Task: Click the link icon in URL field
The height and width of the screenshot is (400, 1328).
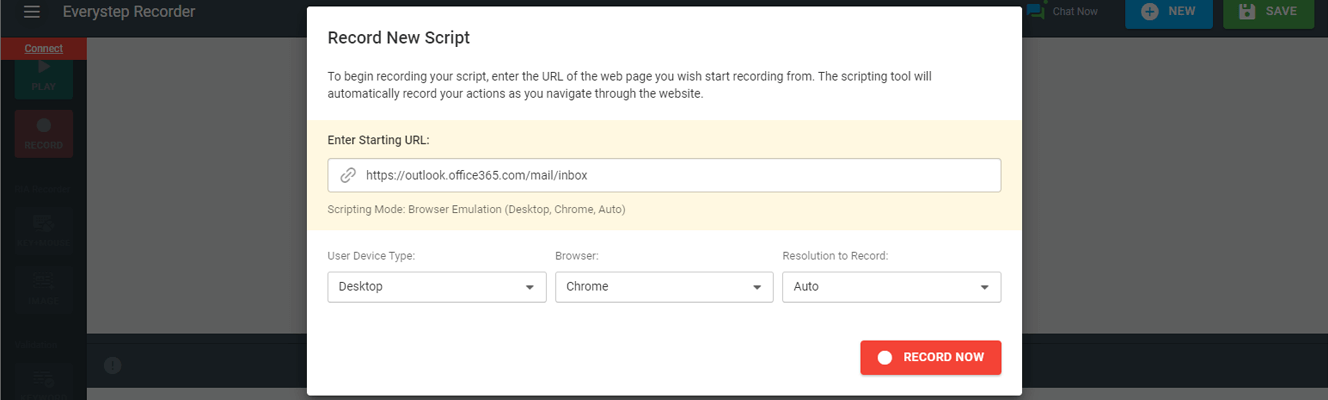Action: (348, 175)
